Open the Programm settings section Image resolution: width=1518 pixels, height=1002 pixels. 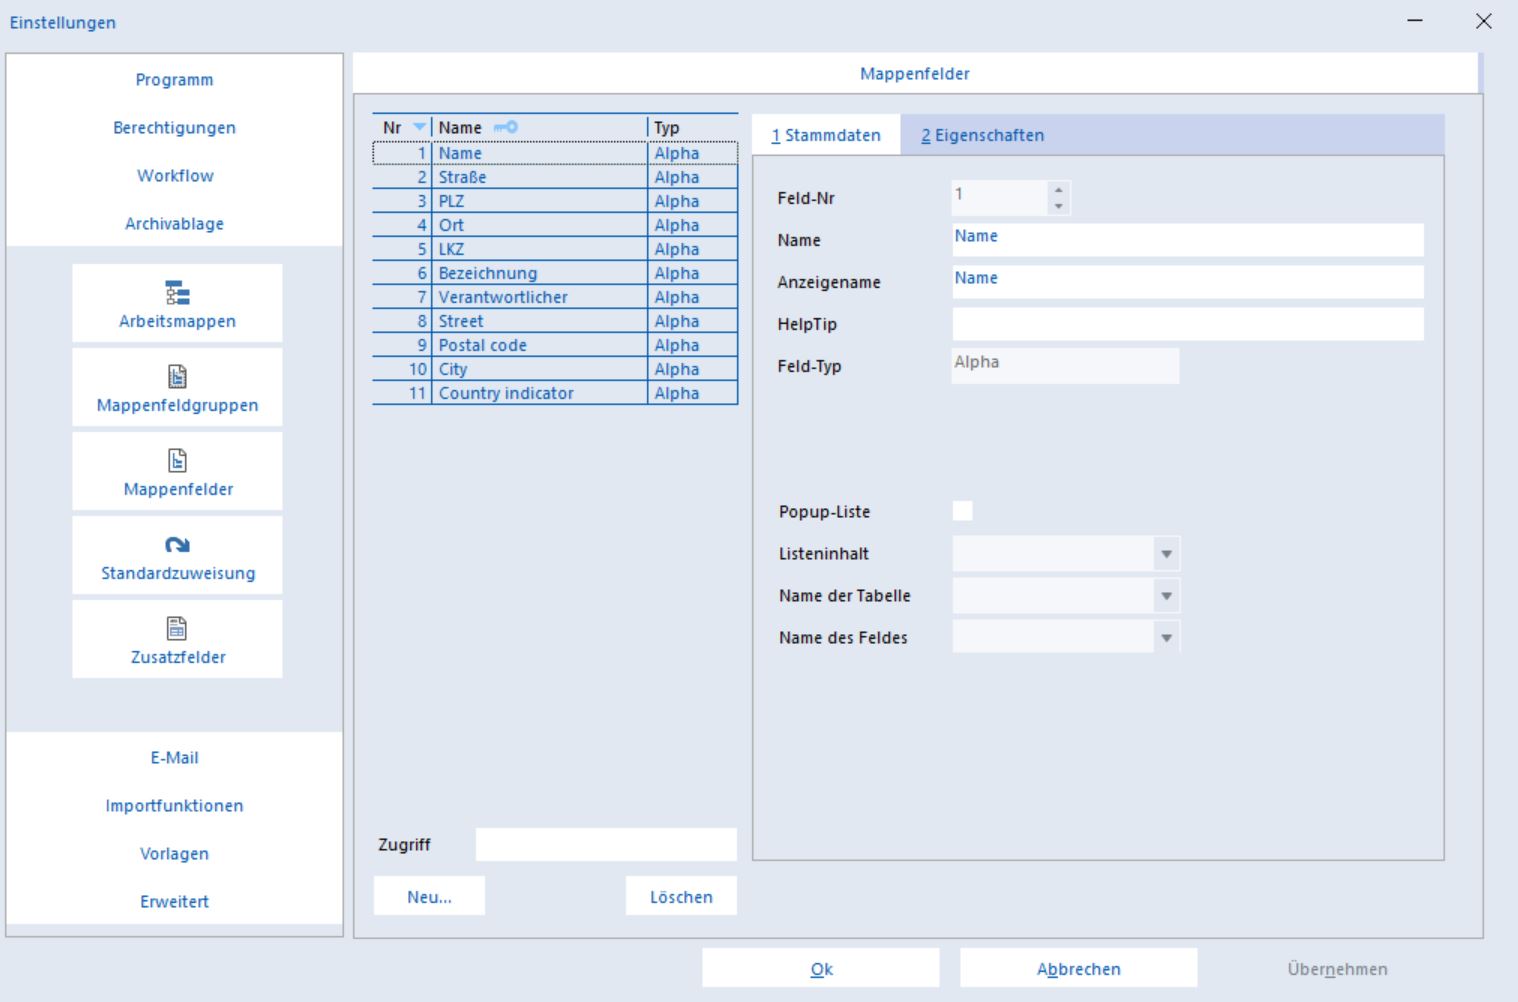click(174, 80)
